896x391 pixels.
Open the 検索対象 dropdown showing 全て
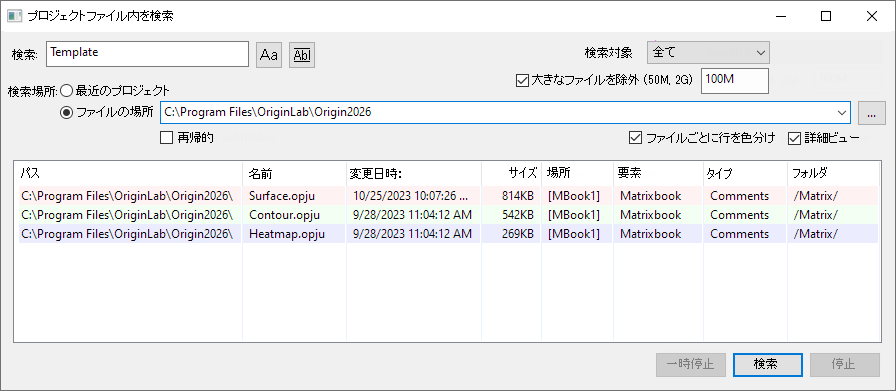click(x=709, y=53)
